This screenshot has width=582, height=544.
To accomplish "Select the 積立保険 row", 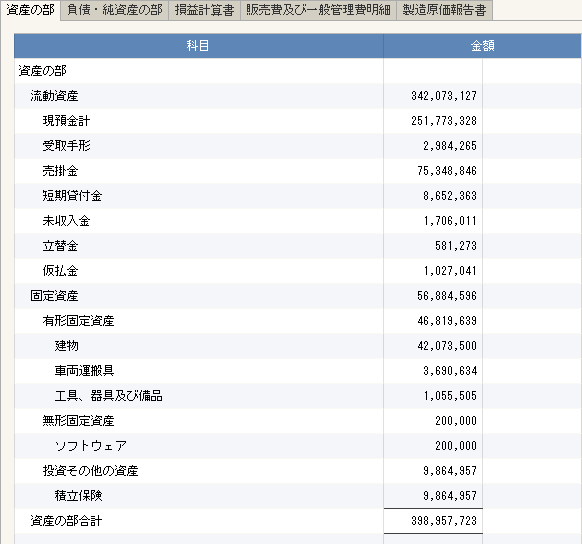I will point(298,496).
